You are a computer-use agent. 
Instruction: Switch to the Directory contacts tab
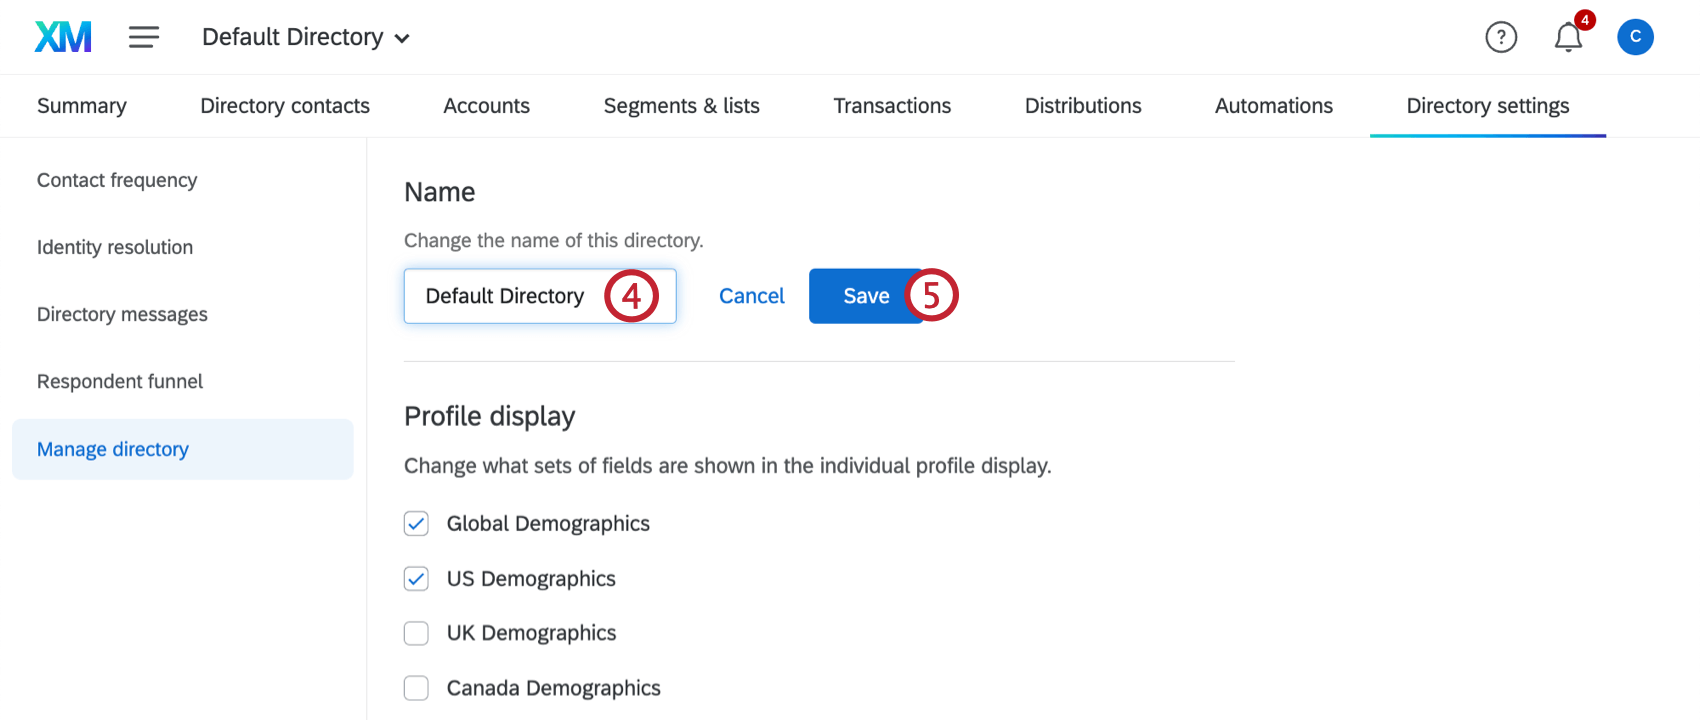coord(285,106)
